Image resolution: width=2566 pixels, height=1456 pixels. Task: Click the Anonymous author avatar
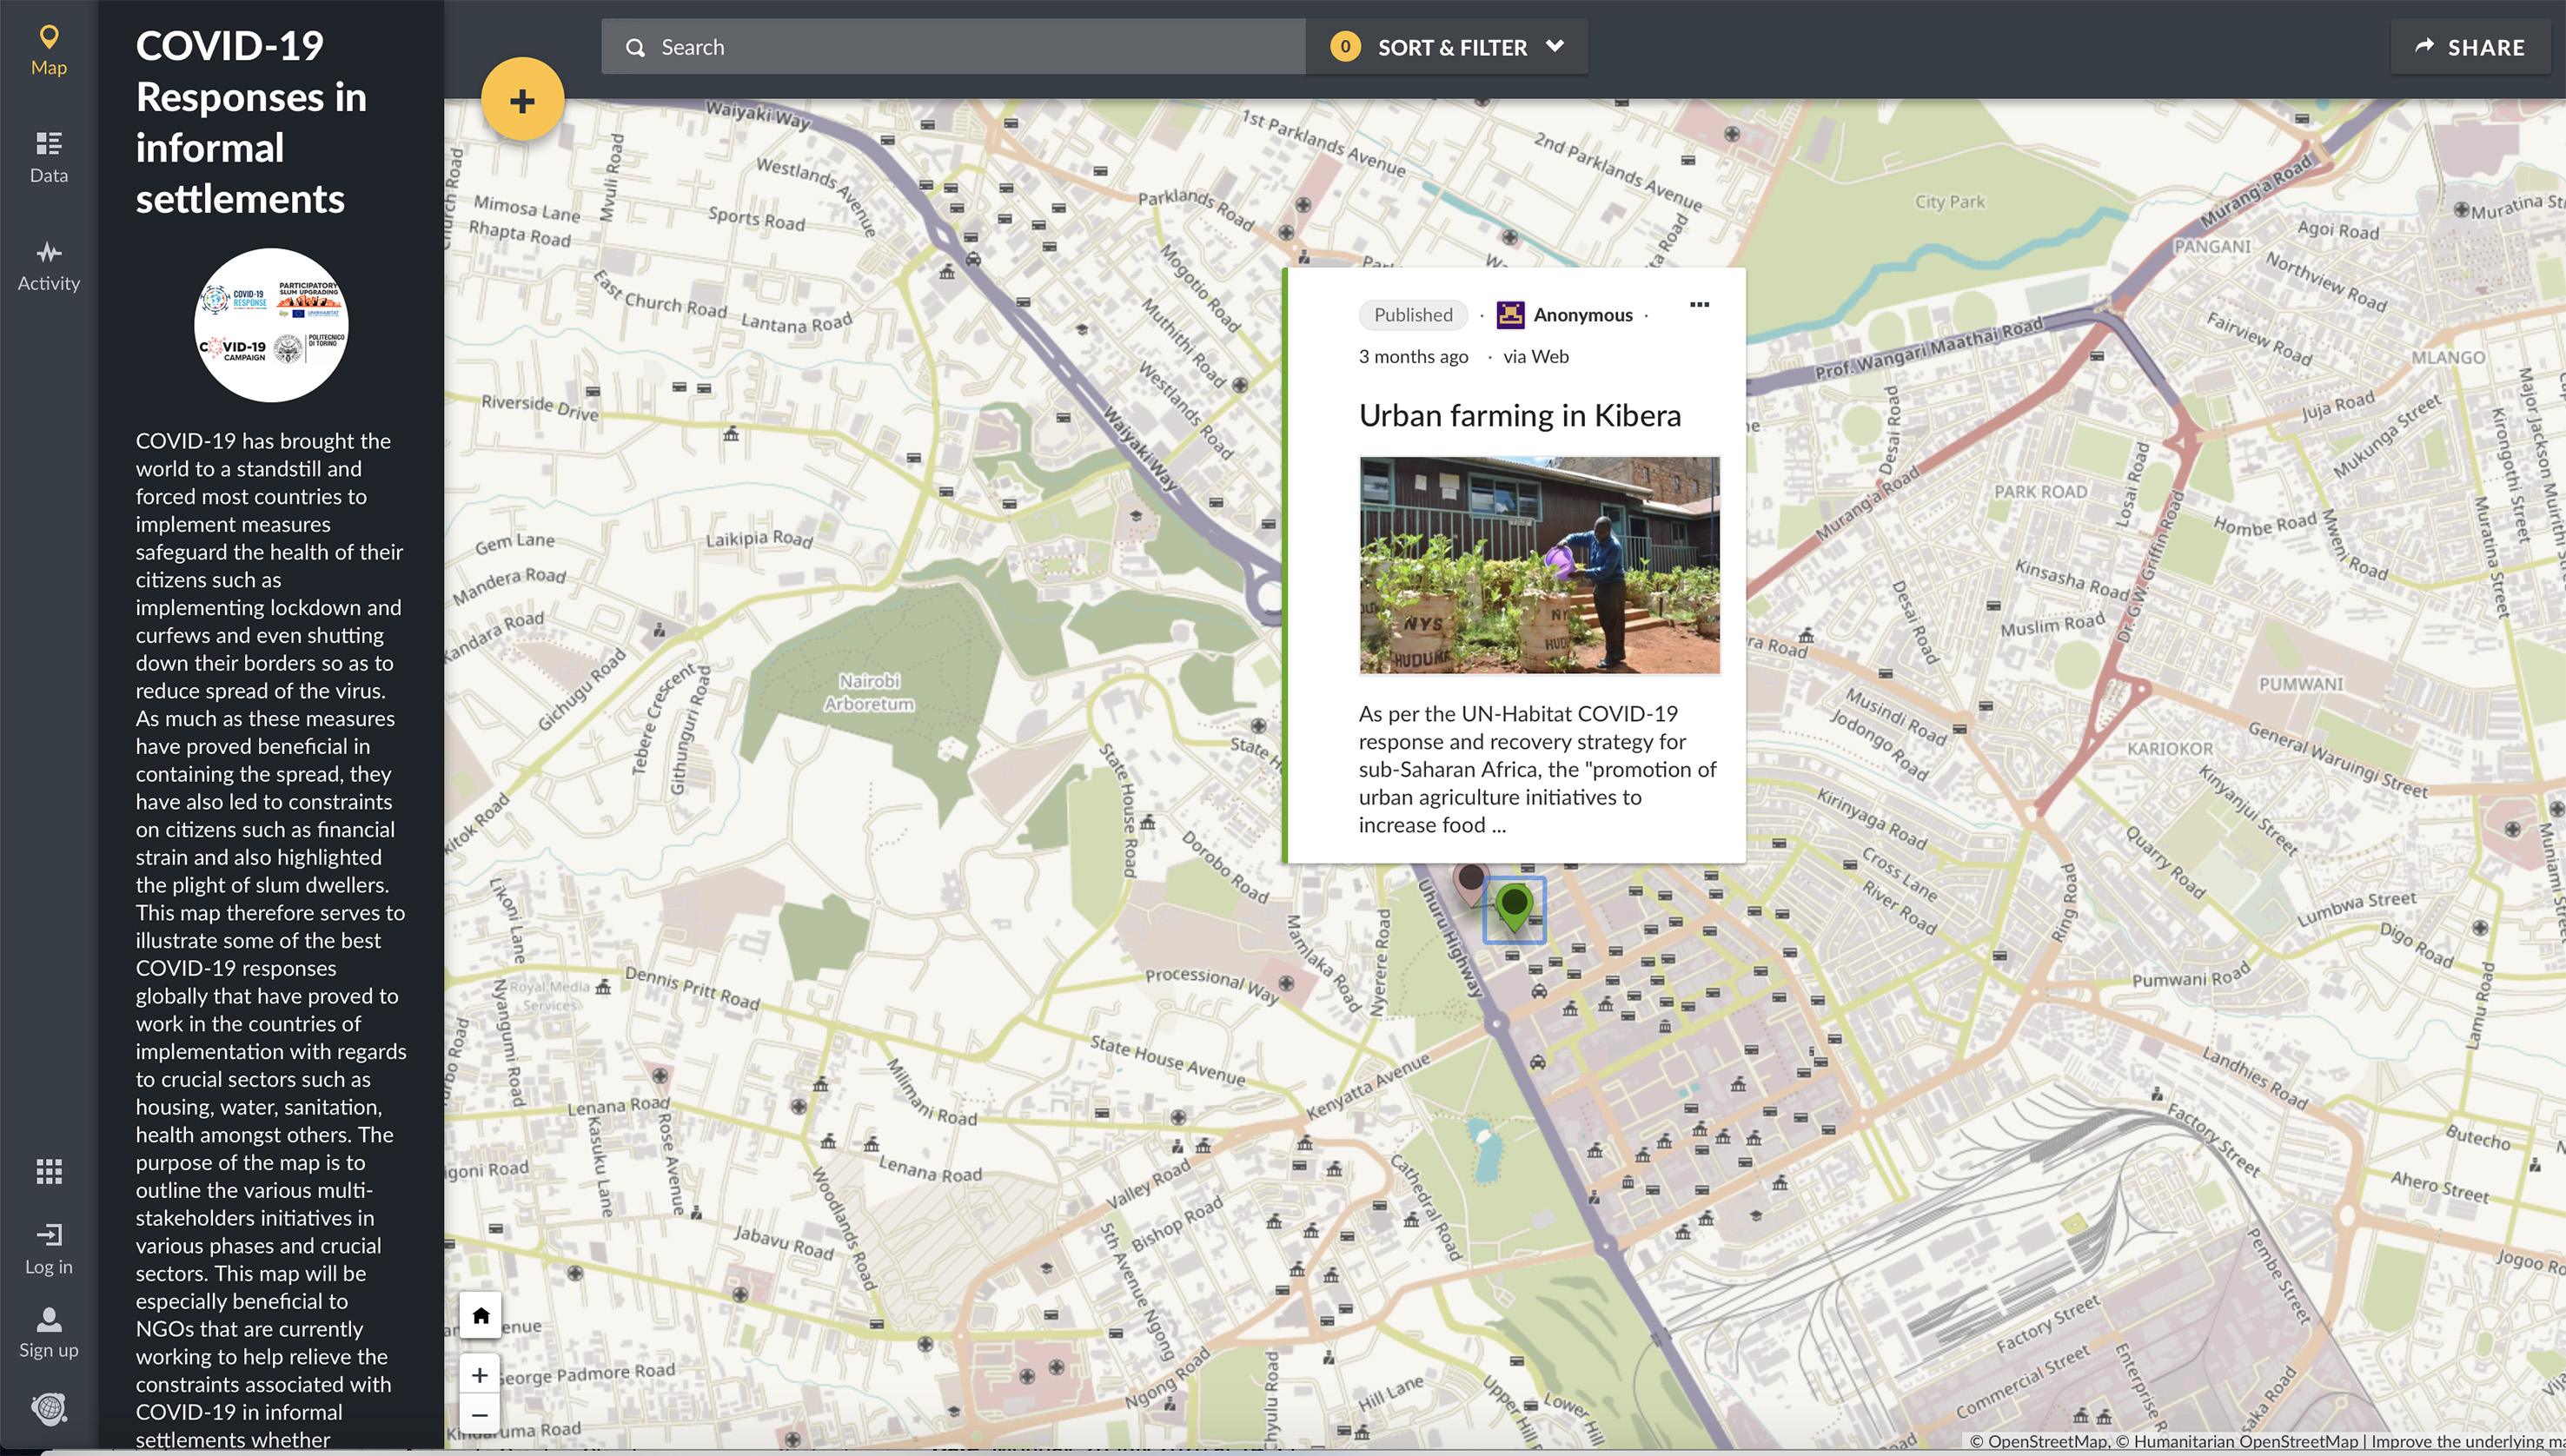click(1509, 315)
